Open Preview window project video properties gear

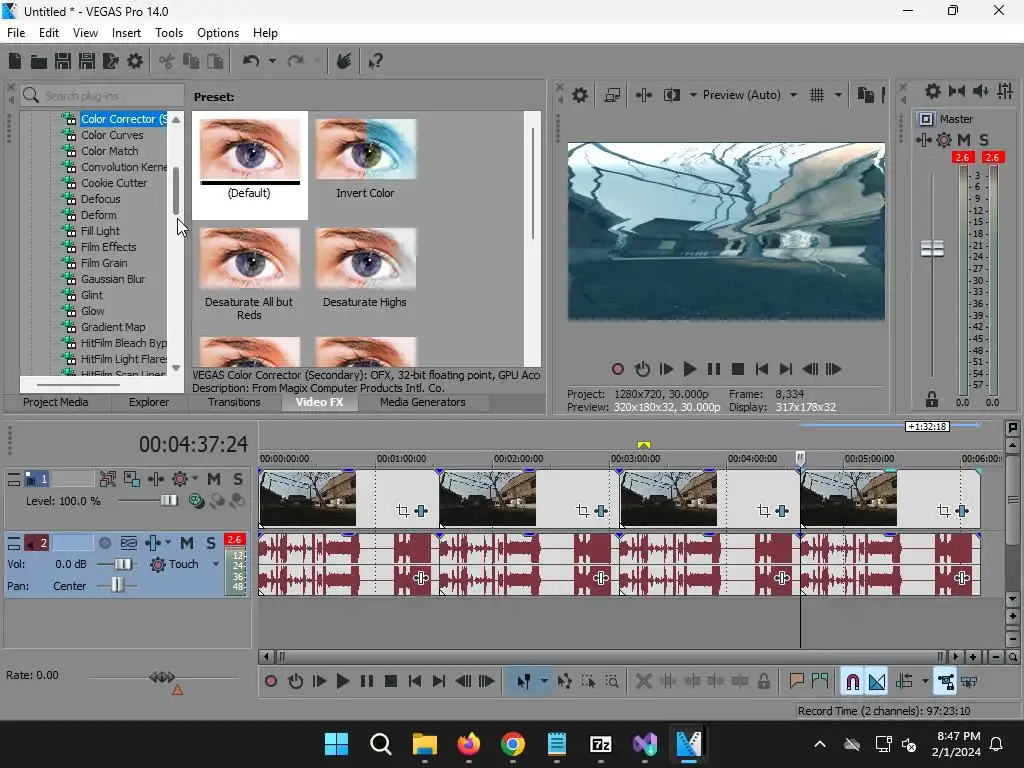(x=580, y=95)
